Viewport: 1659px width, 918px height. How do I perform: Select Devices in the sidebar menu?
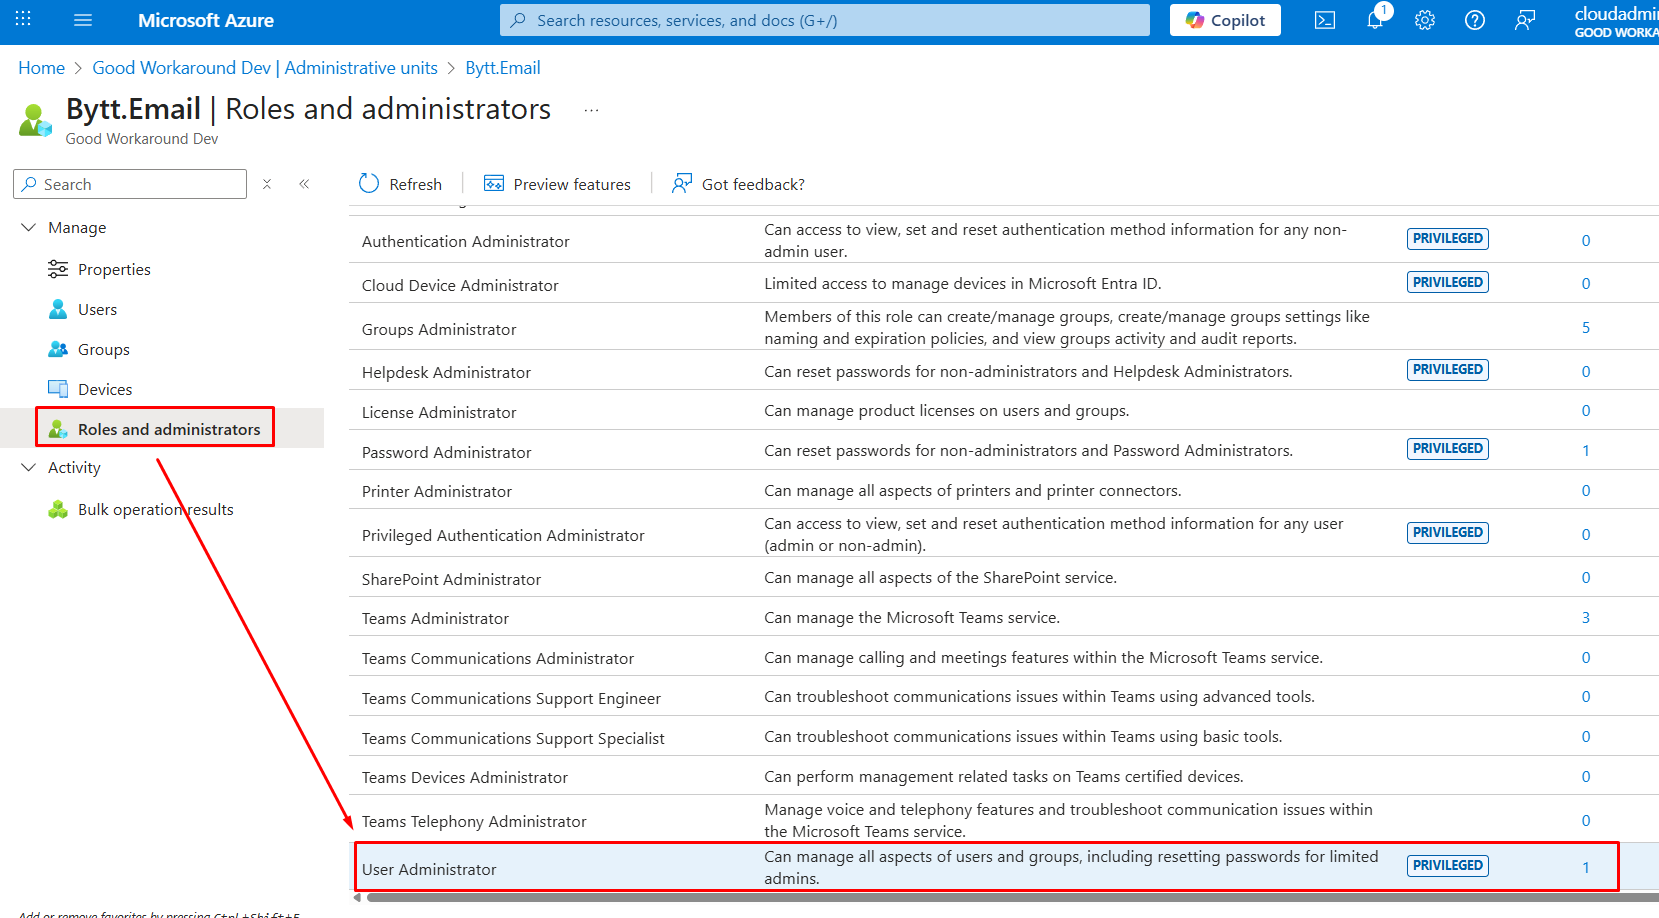[105, 390]
